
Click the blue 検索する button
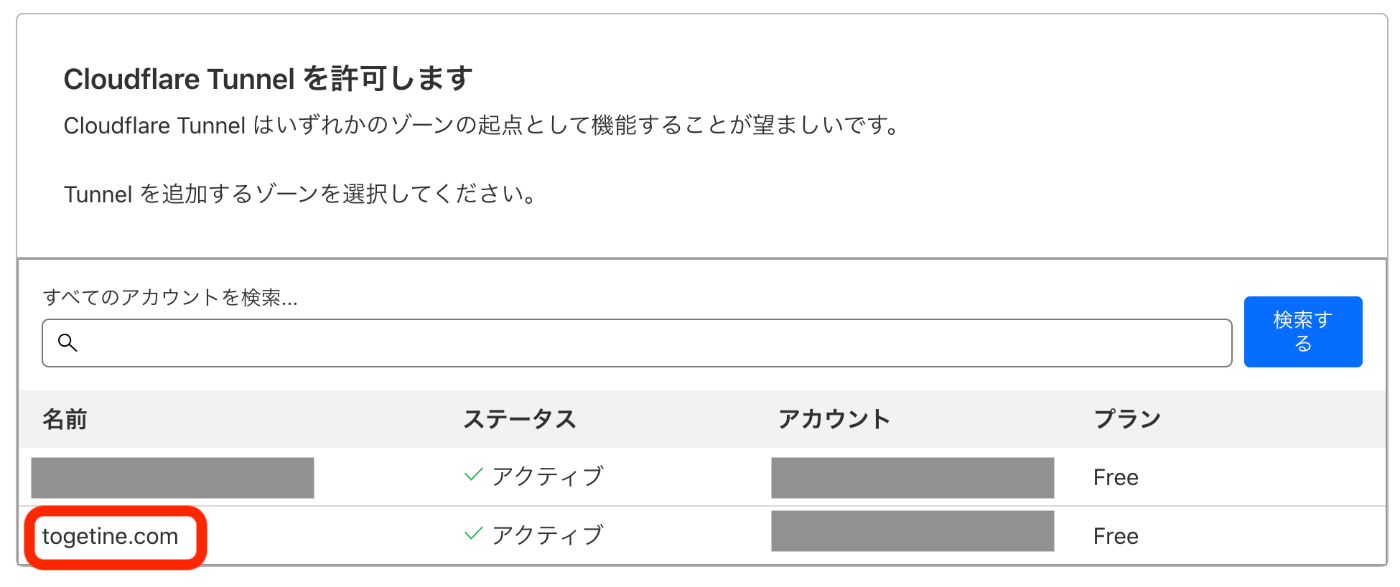[x=1303, y=332]
